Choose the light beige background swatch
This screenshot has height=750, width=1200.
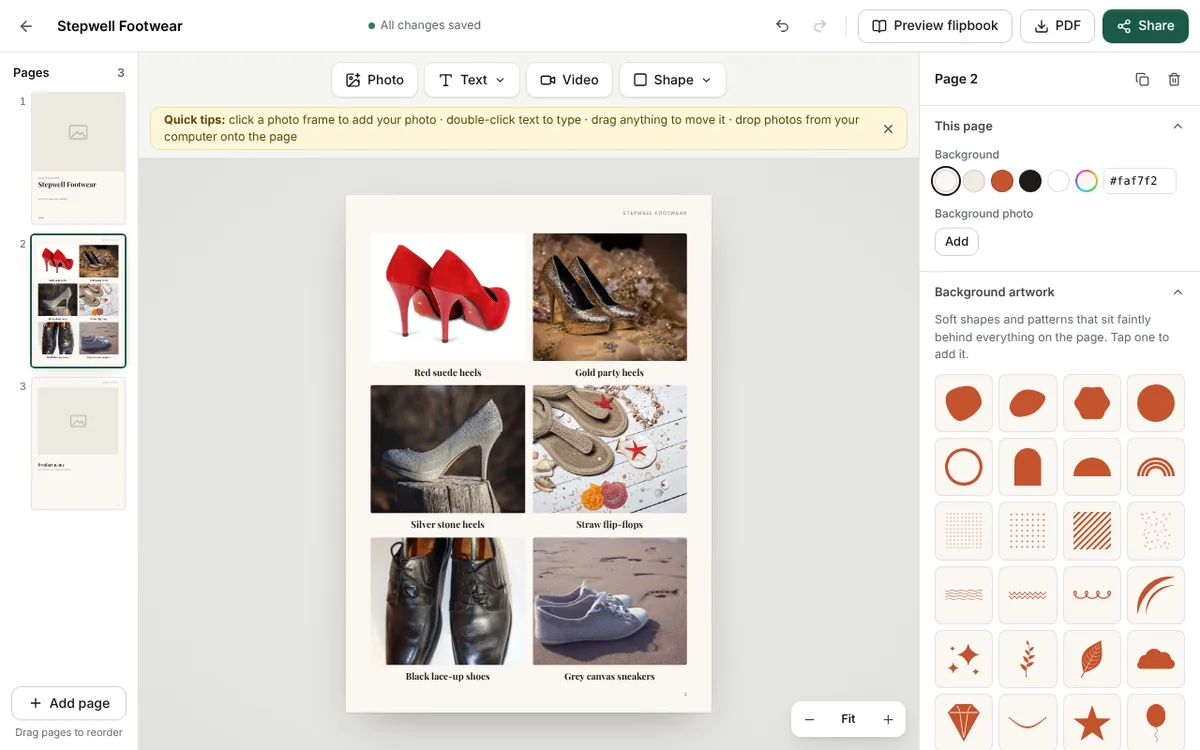(x=974, y=181)
